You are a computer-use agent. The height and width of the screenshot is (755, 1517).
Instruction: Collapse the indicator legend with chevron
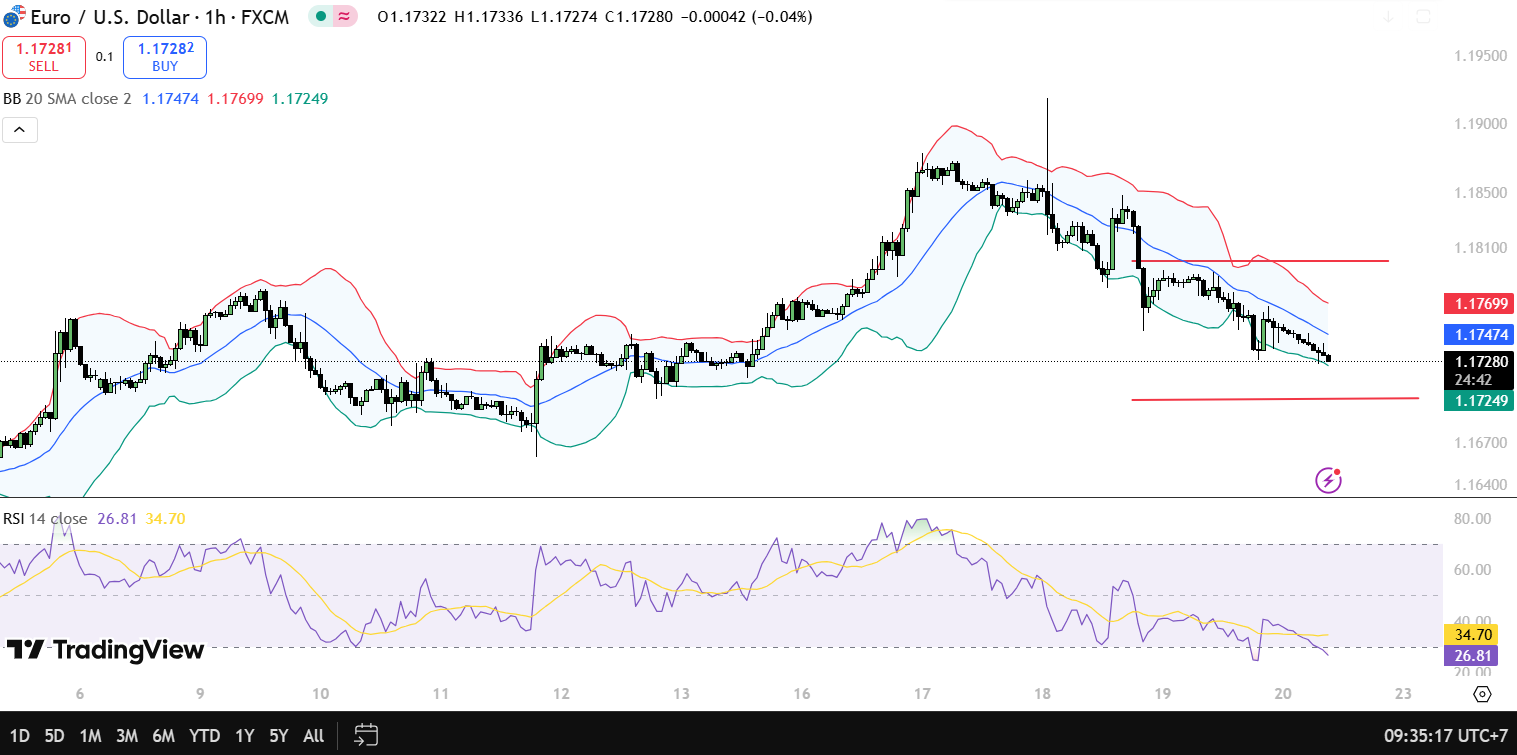pos(20,130)
